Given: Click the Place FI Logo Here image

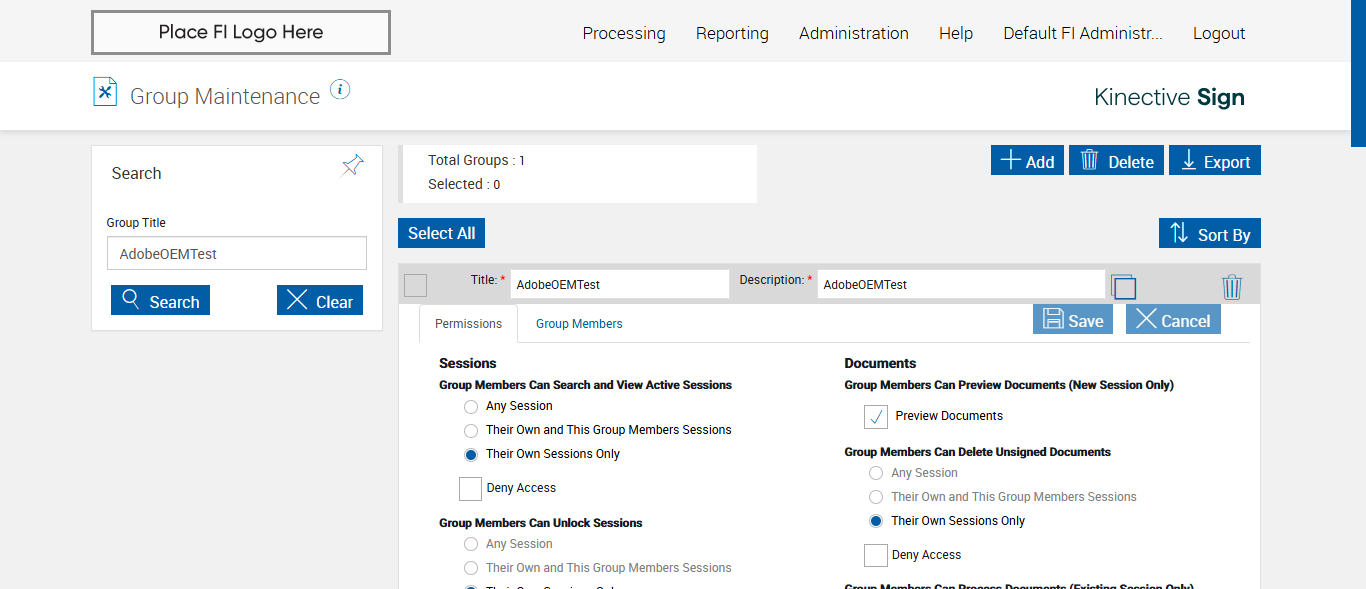Looking at the screenshot, I should 241,32.
